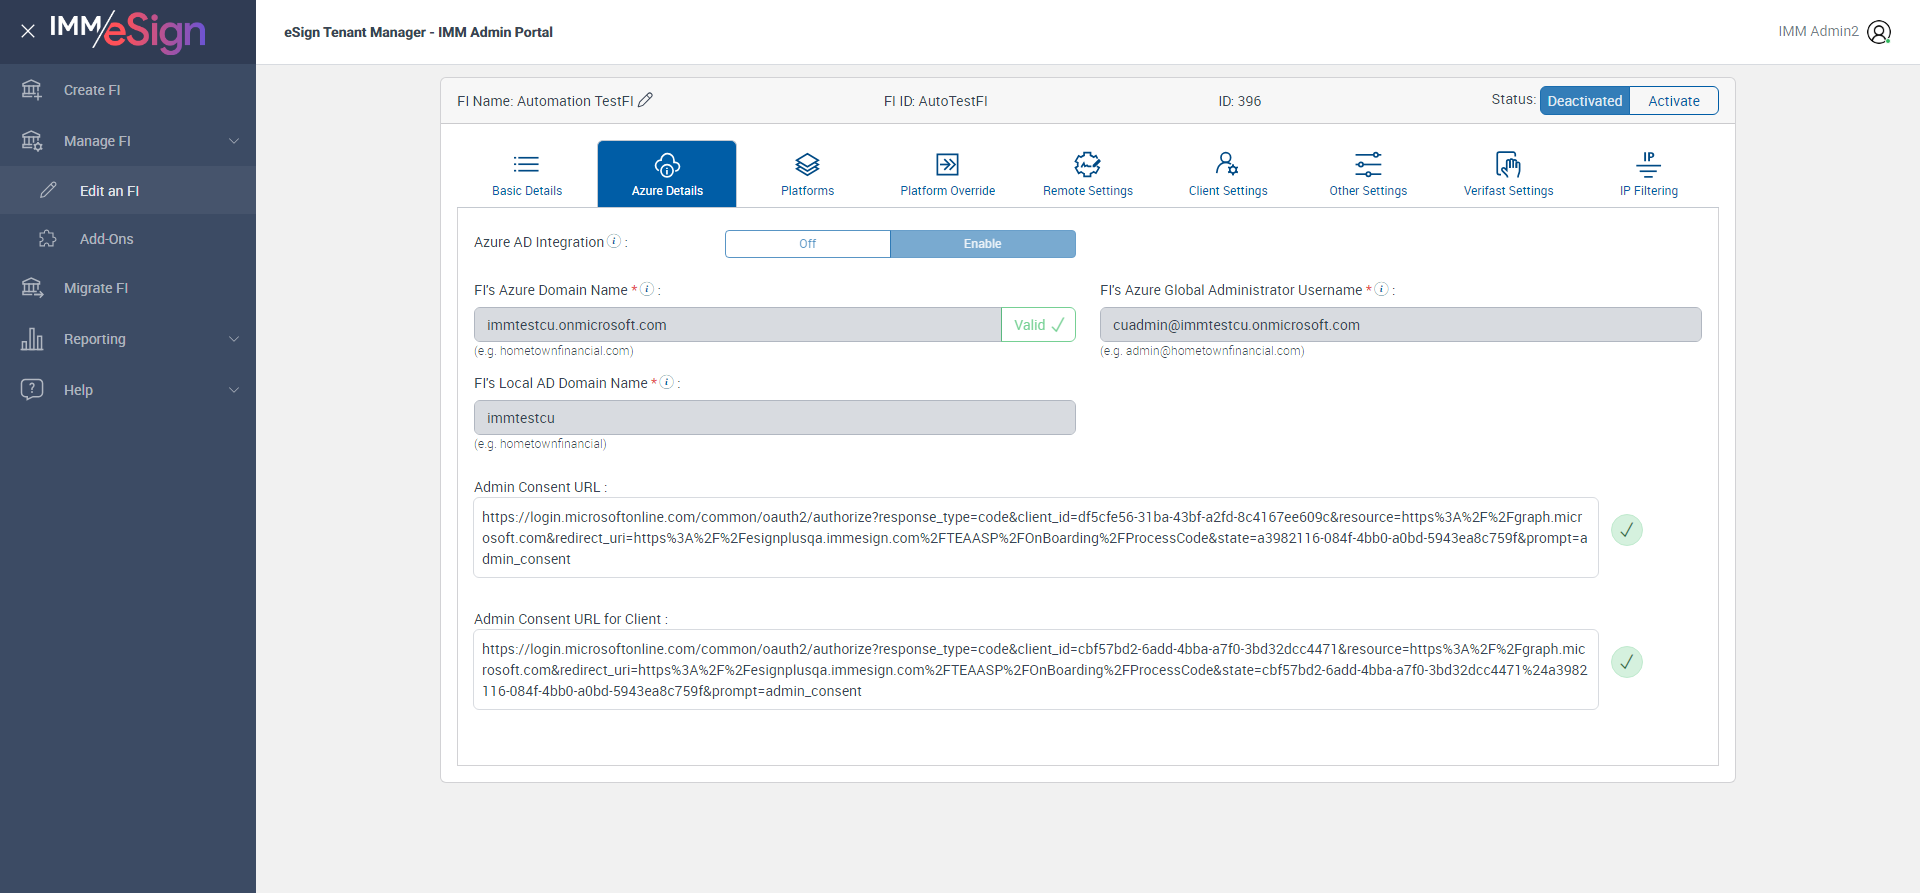Click the Basic Details list icon
The image size is (1920, 893).
click(x=527, y=164)
